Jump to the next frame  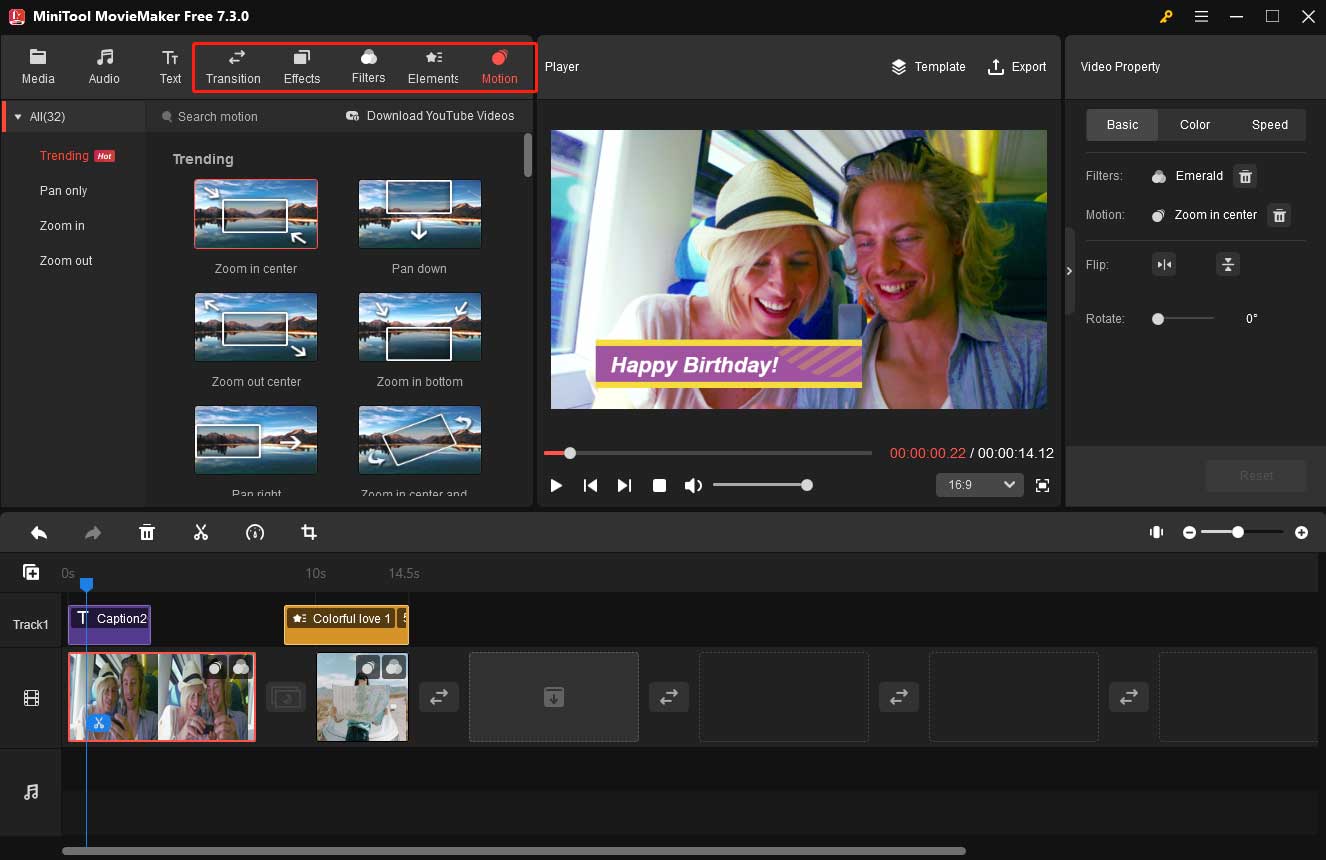point(624,485)
